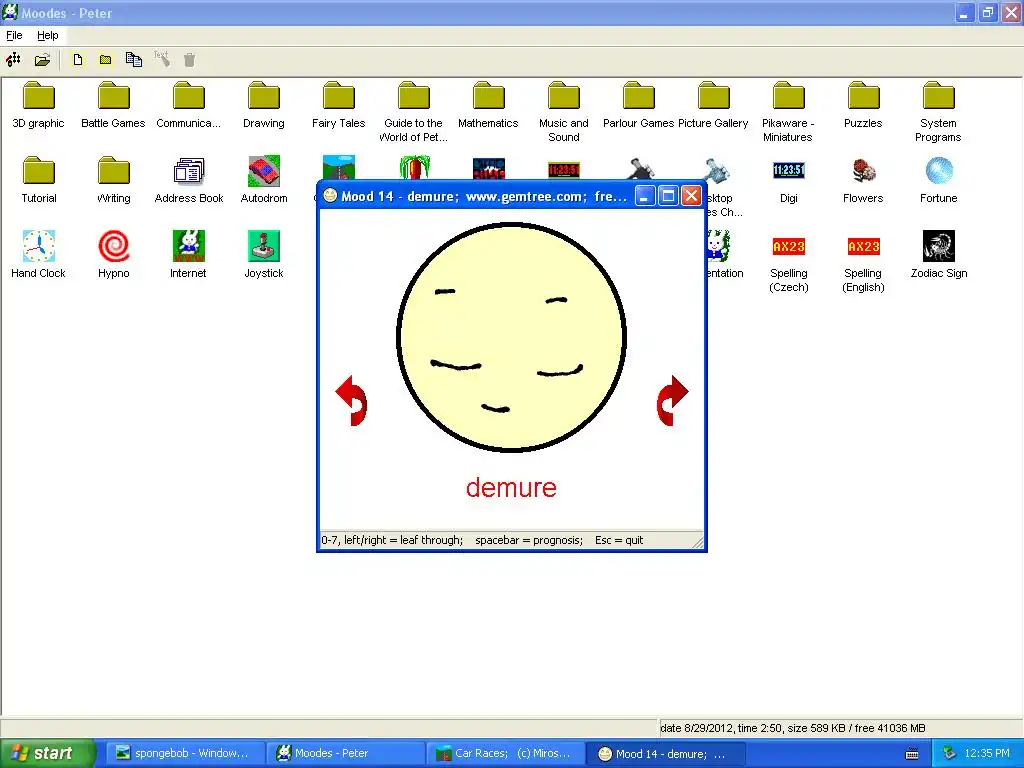Click the date and size status bar text
The image size is (1024, 768).
[x=793, y=728]
